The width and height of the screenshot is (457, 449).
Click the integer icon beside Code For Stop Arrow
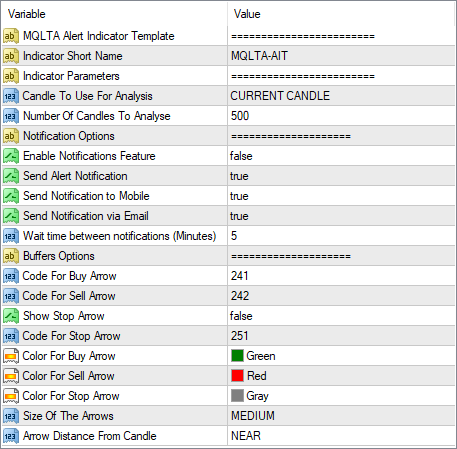click(11, 336)
